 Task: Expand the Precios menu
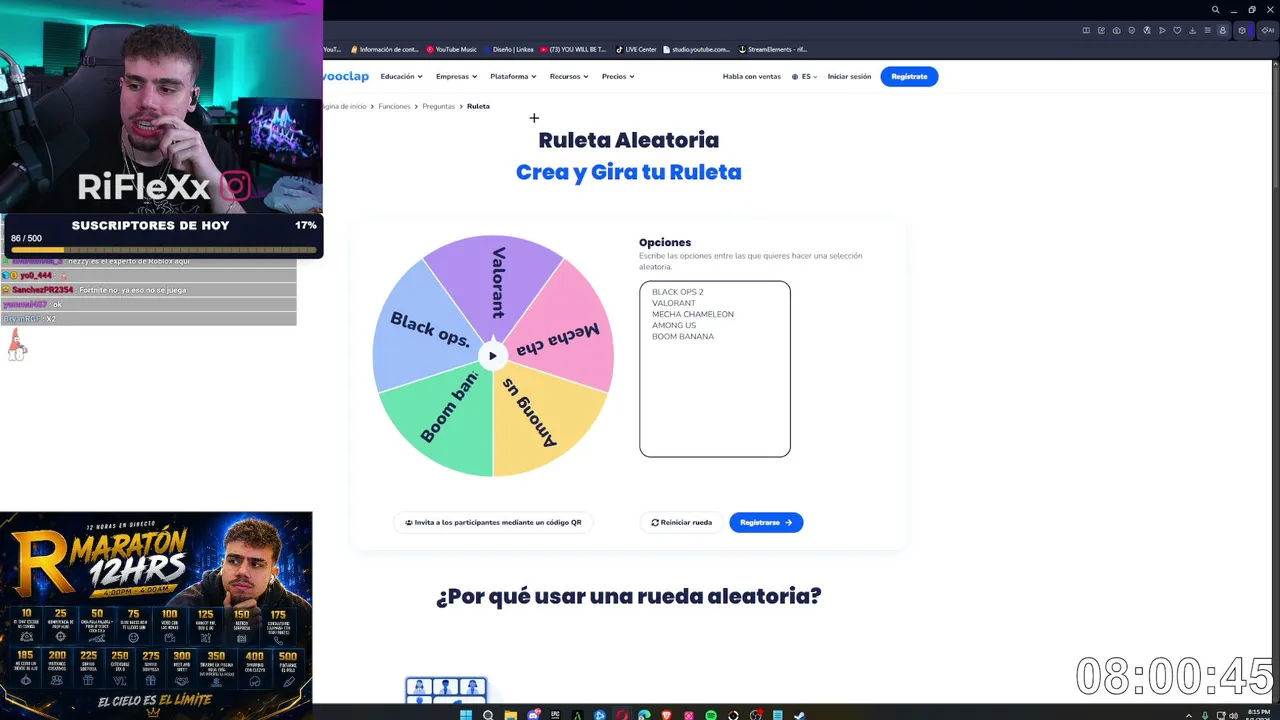point(618,76)
